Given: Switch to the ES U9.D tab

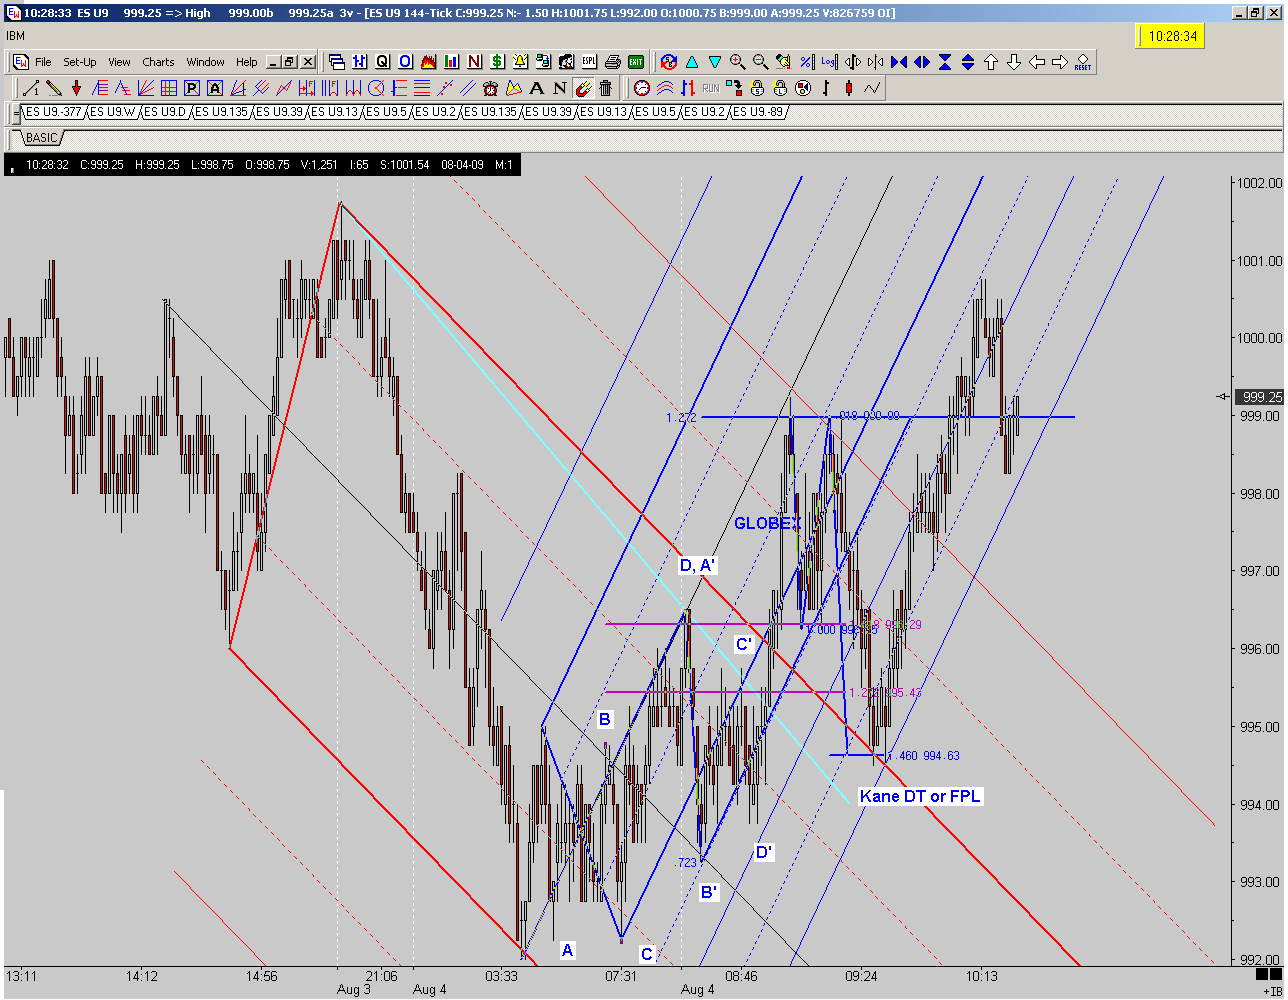Looking at the screenshot, I should [x=165, y=112].
